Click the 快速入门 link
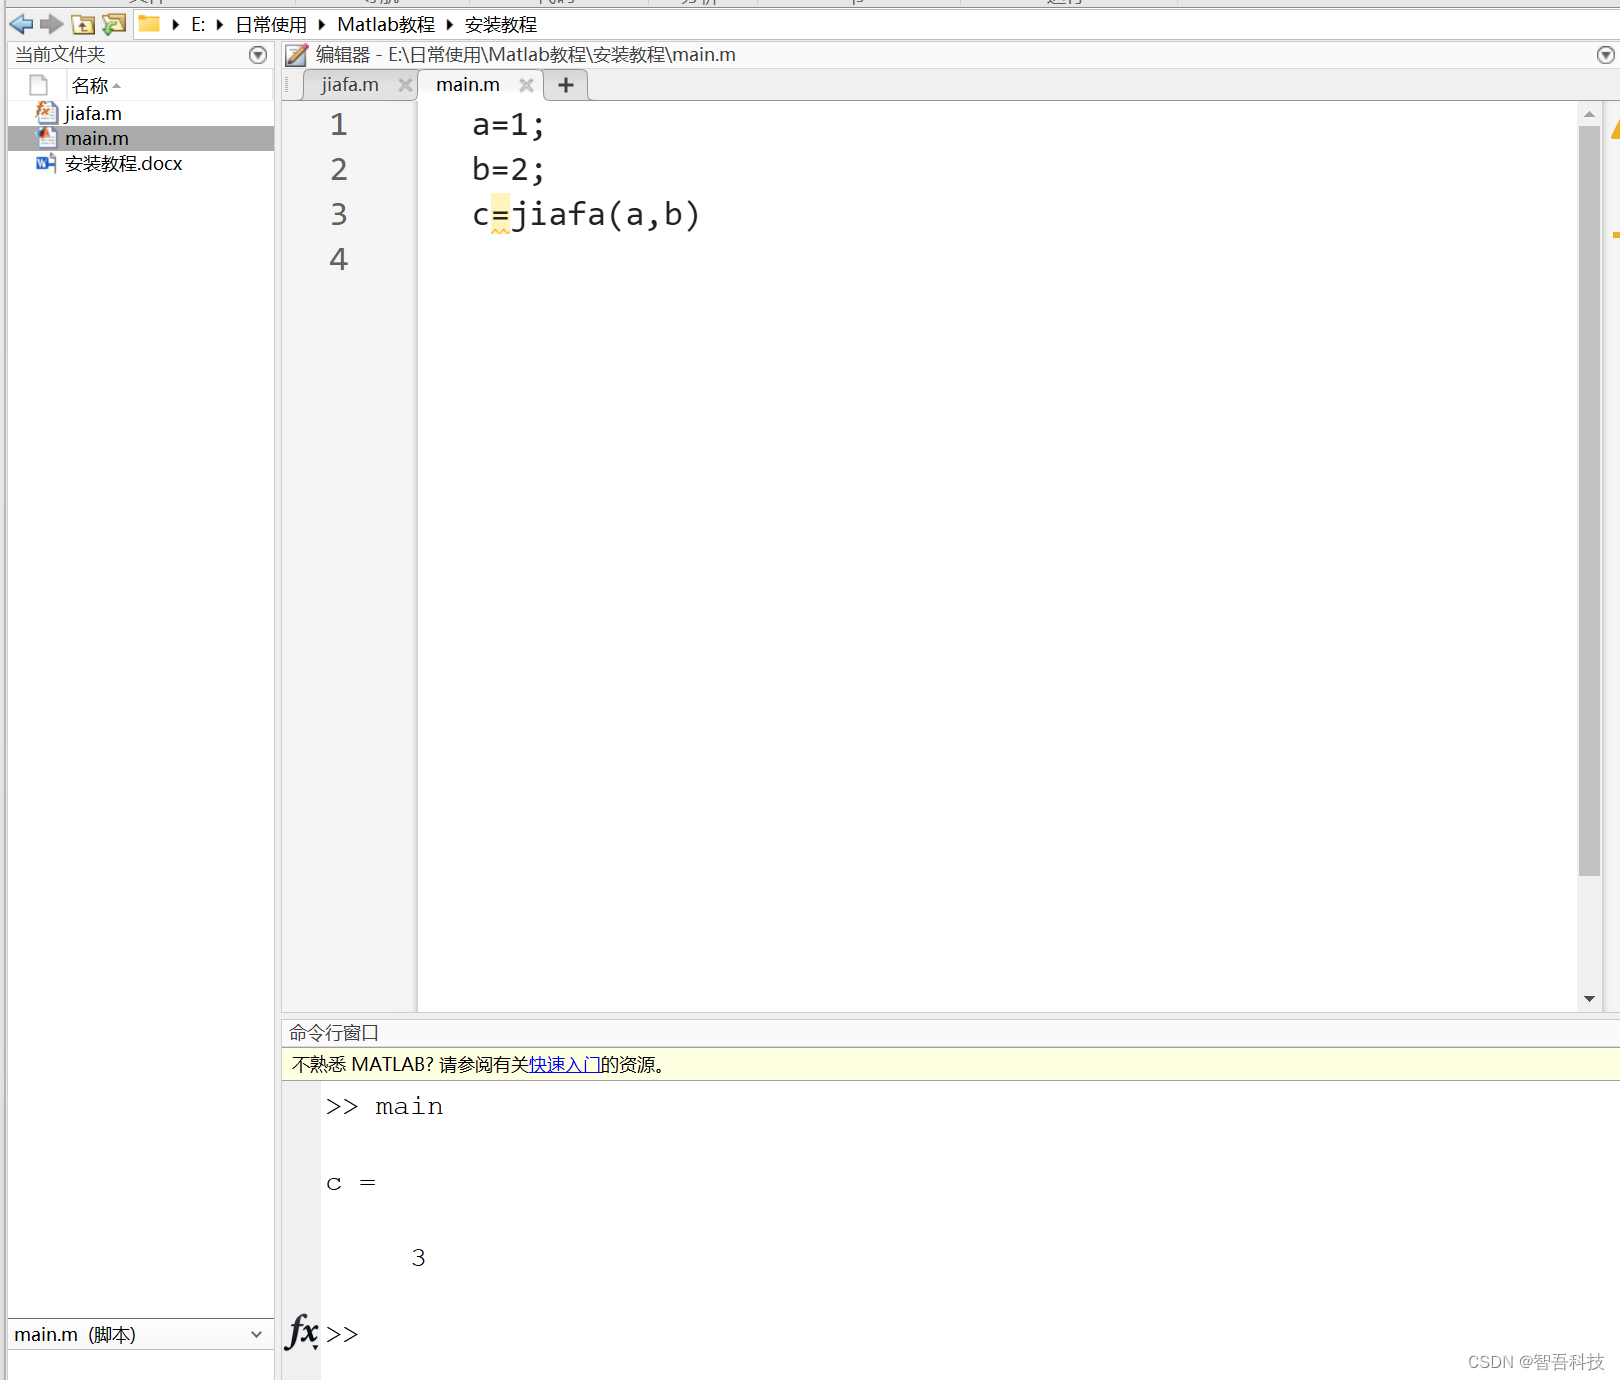 coord(563,1064)
